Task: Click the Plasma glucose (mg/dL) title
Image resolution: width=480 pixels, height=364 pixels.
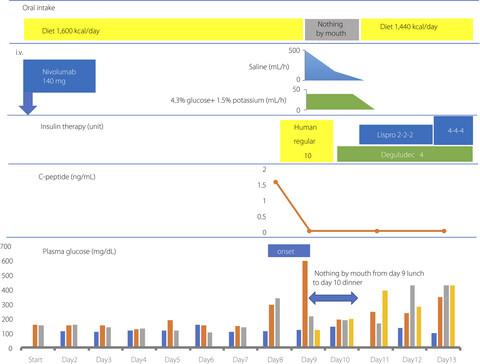Action: click(79, 251)
